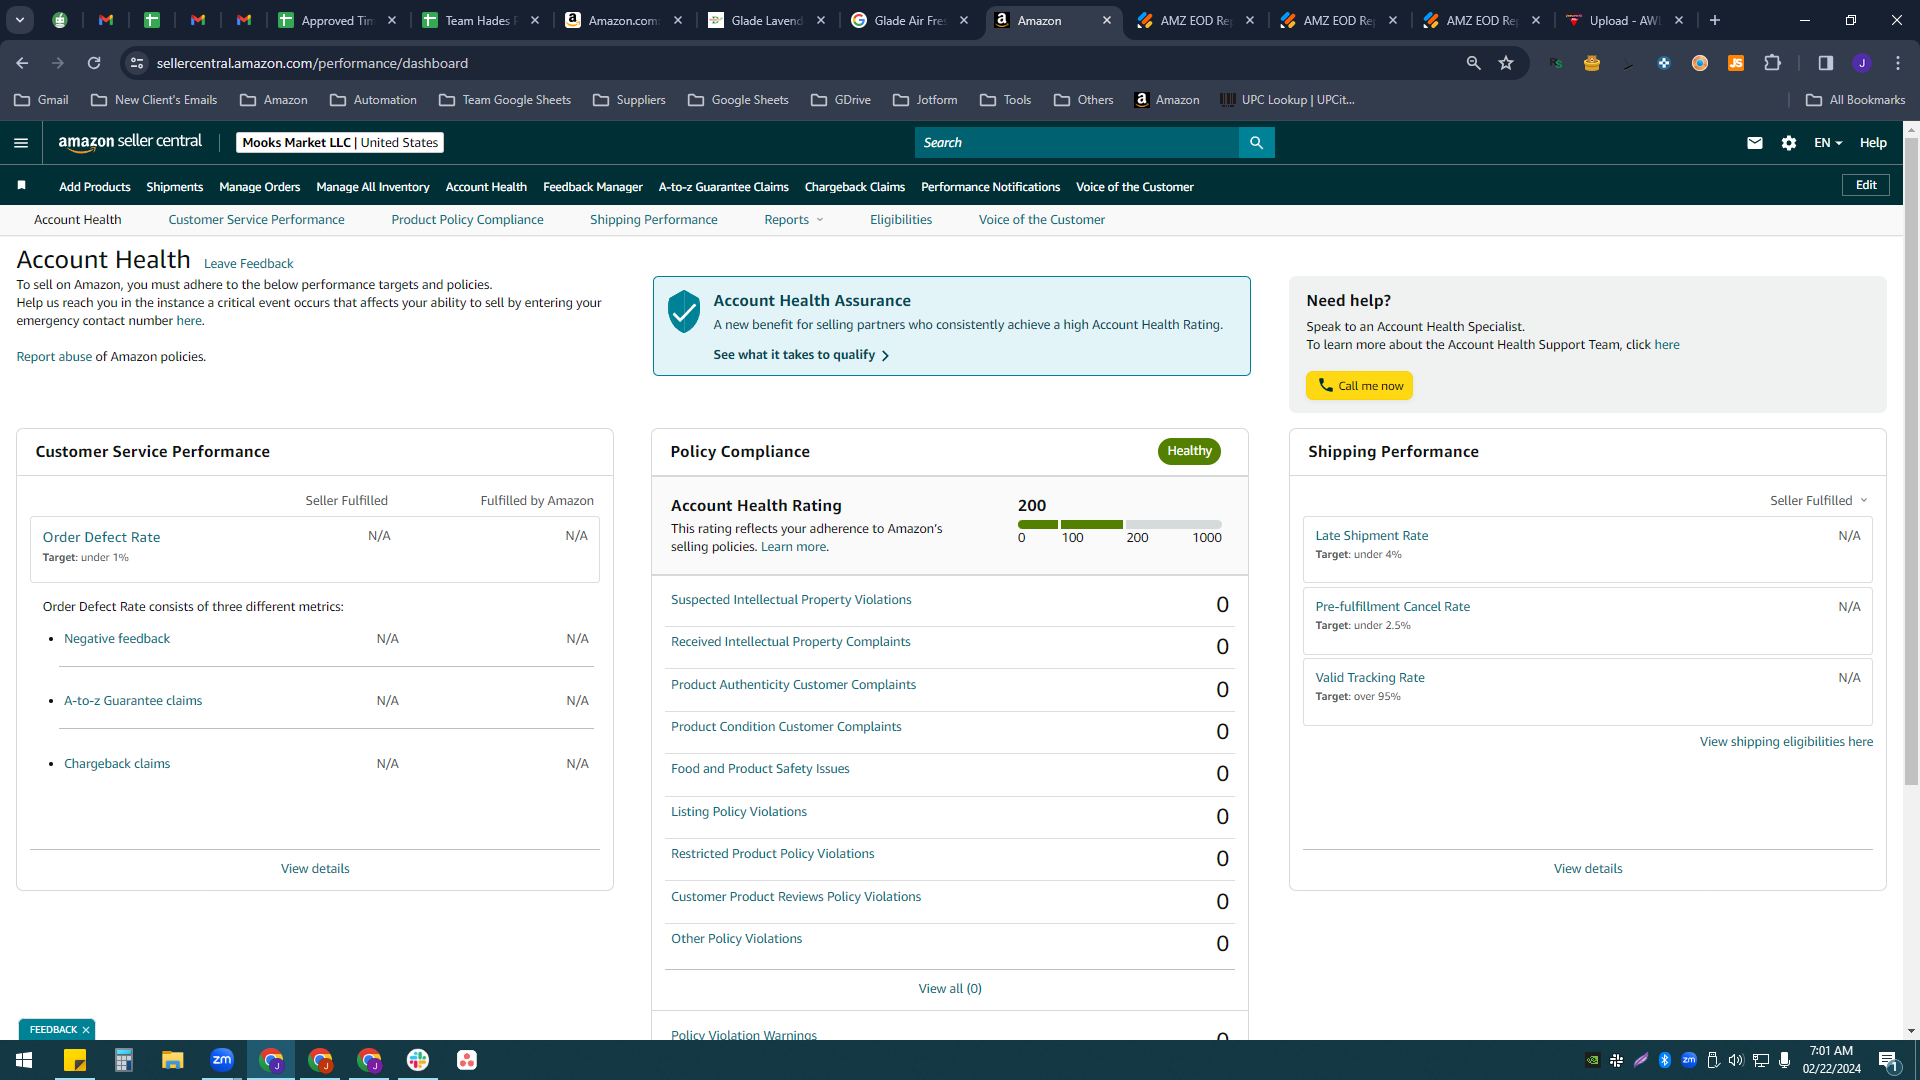Open the messages envelope icon

click(1754, 143)
